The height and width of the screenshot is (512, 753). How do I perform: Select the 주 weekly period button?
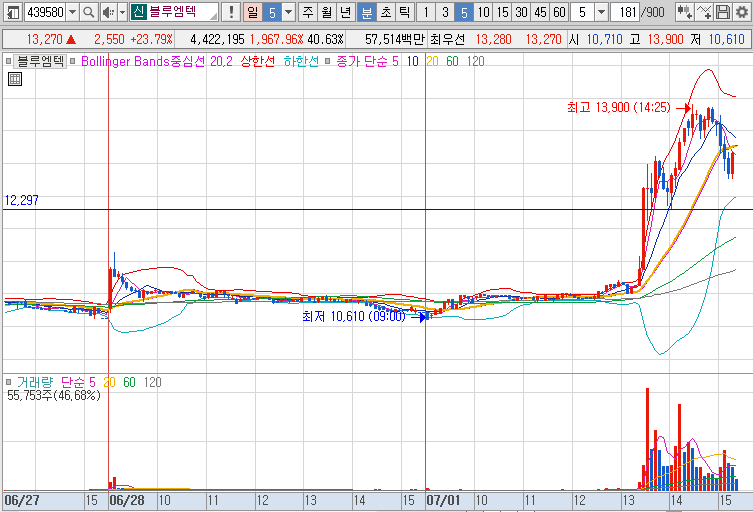tap(308, 12)
